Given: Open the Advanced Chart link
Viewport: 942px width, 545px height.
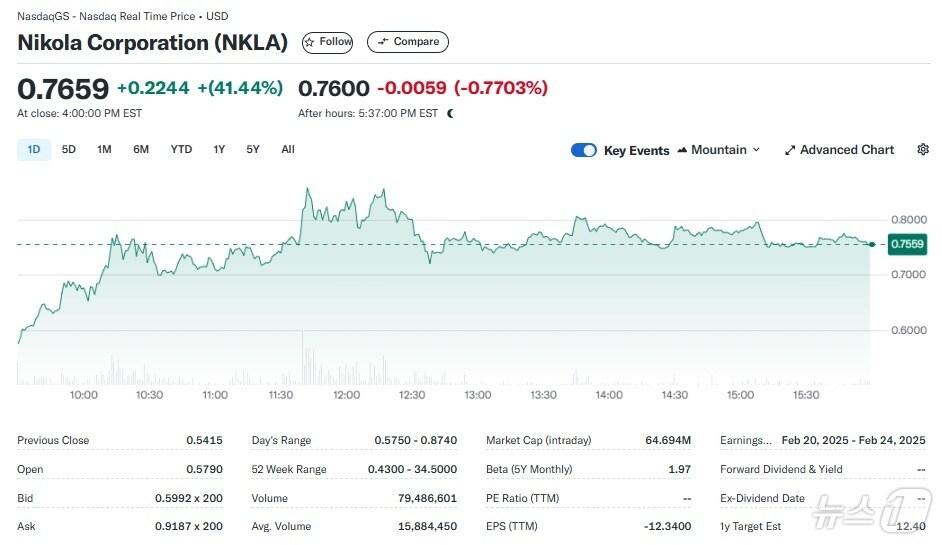Looking at the screenshot, I should pyautogui.click(x=846, y=150).
